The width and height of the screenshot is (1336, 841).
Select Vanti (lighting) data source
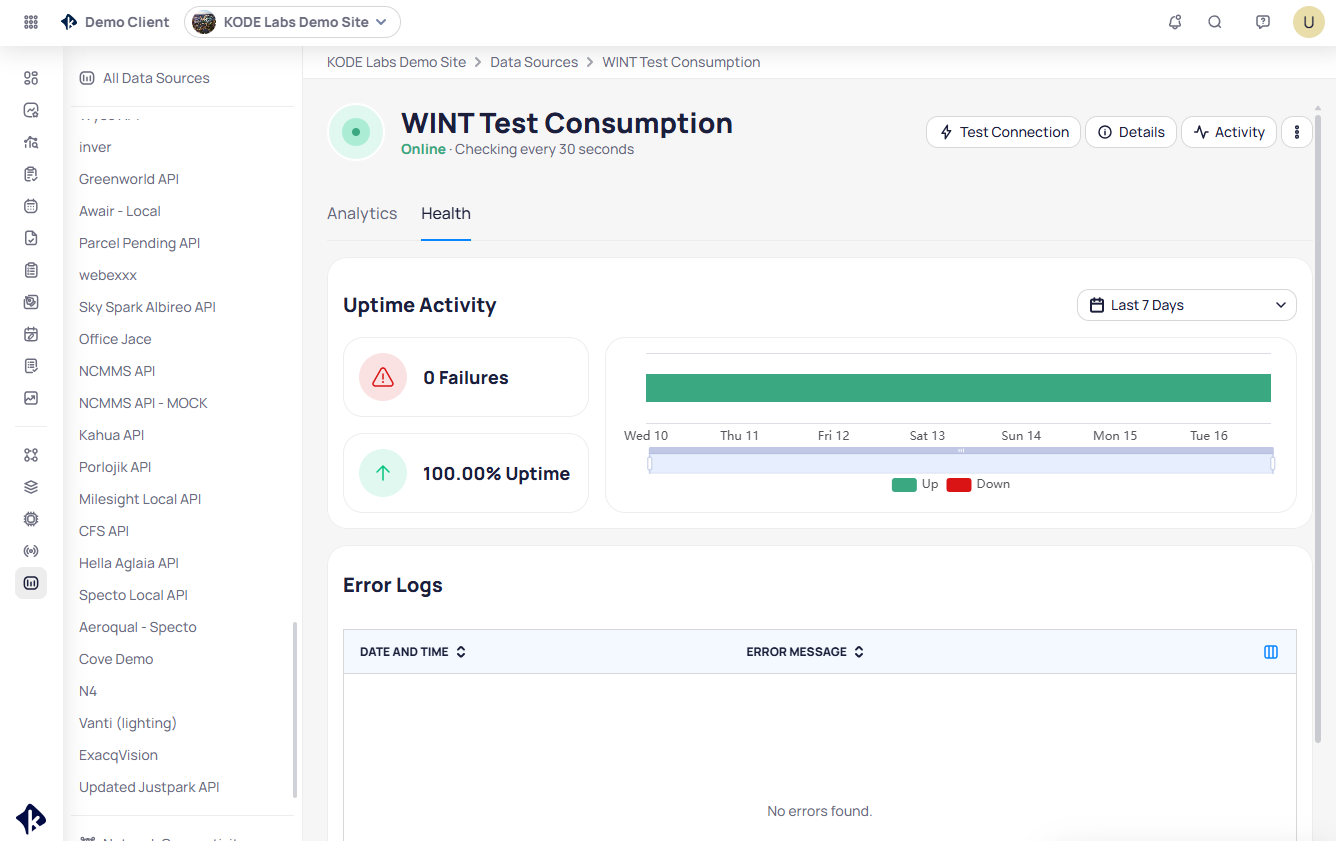click(x=128, y=723)
